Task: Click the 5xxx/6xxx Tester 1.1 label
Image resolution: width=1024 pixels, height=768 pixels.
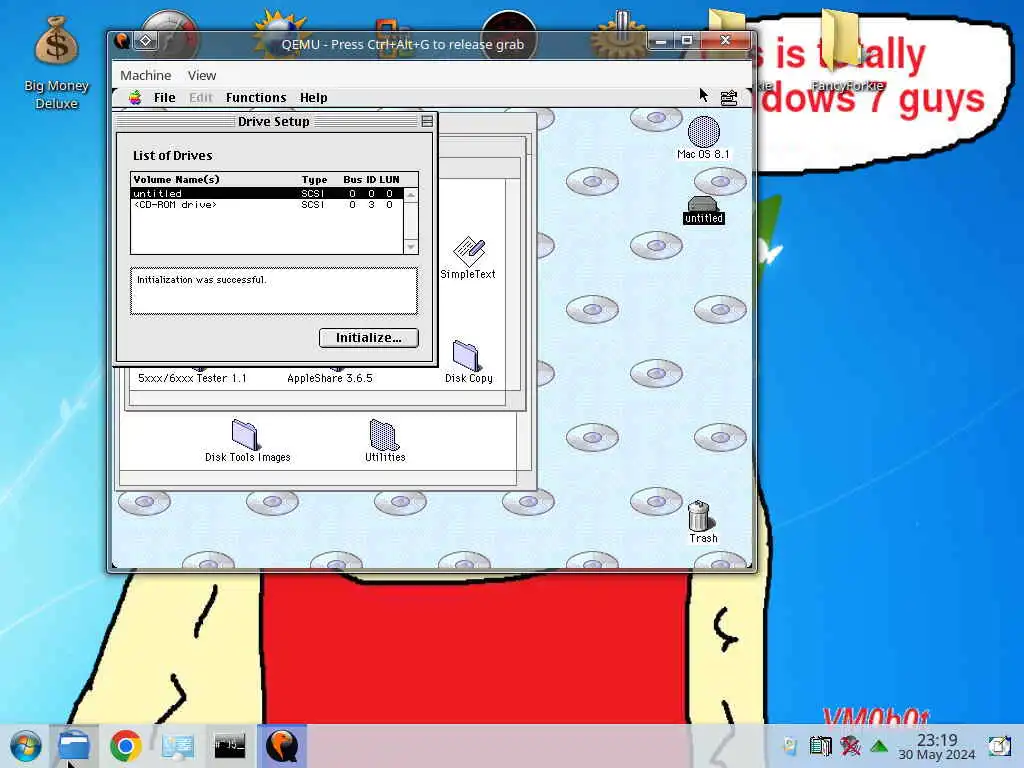Action: pyautogui.click(x=193, y=378)
